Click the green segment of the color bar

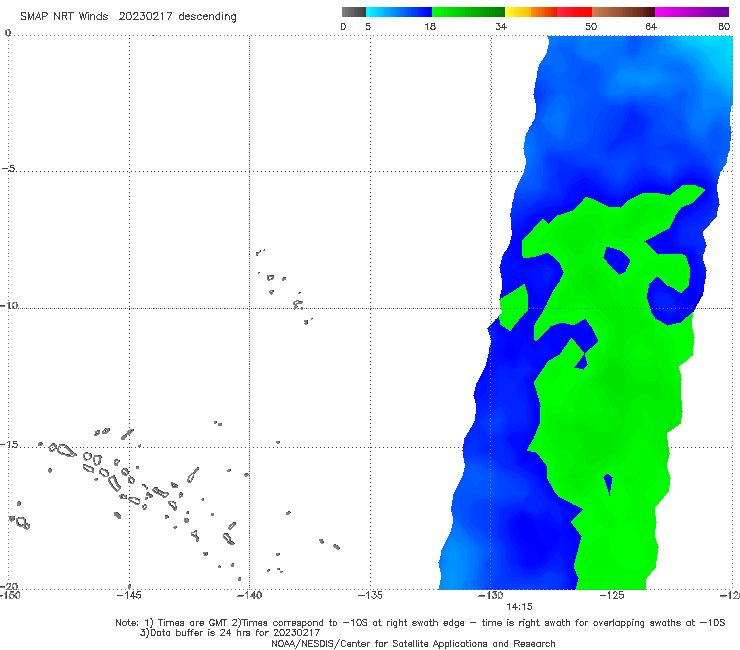point(468,12)
